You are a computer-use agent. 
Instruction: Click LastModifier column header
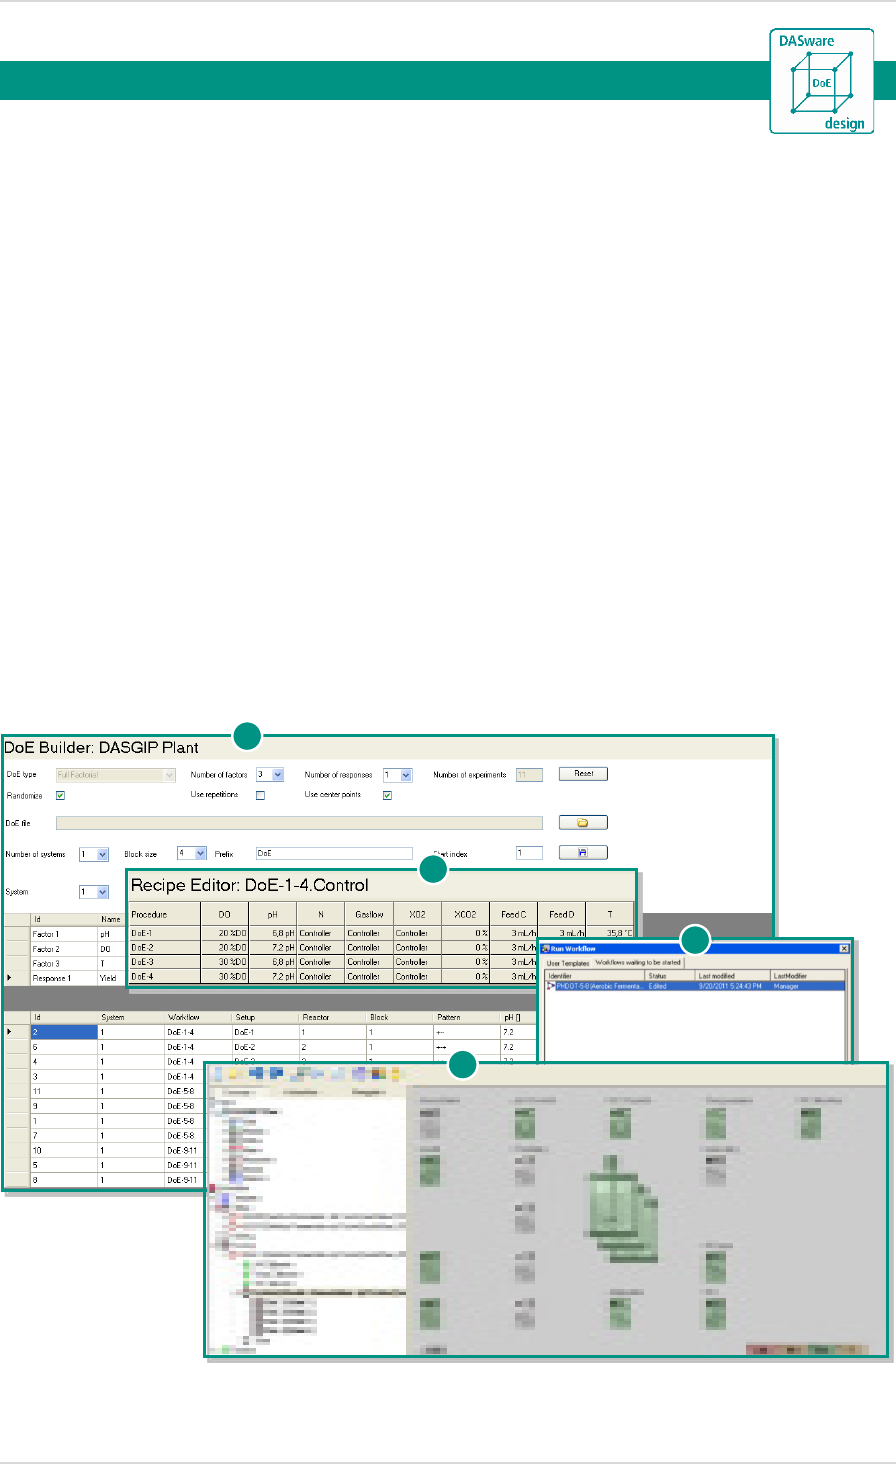click(x=808, y=975)
